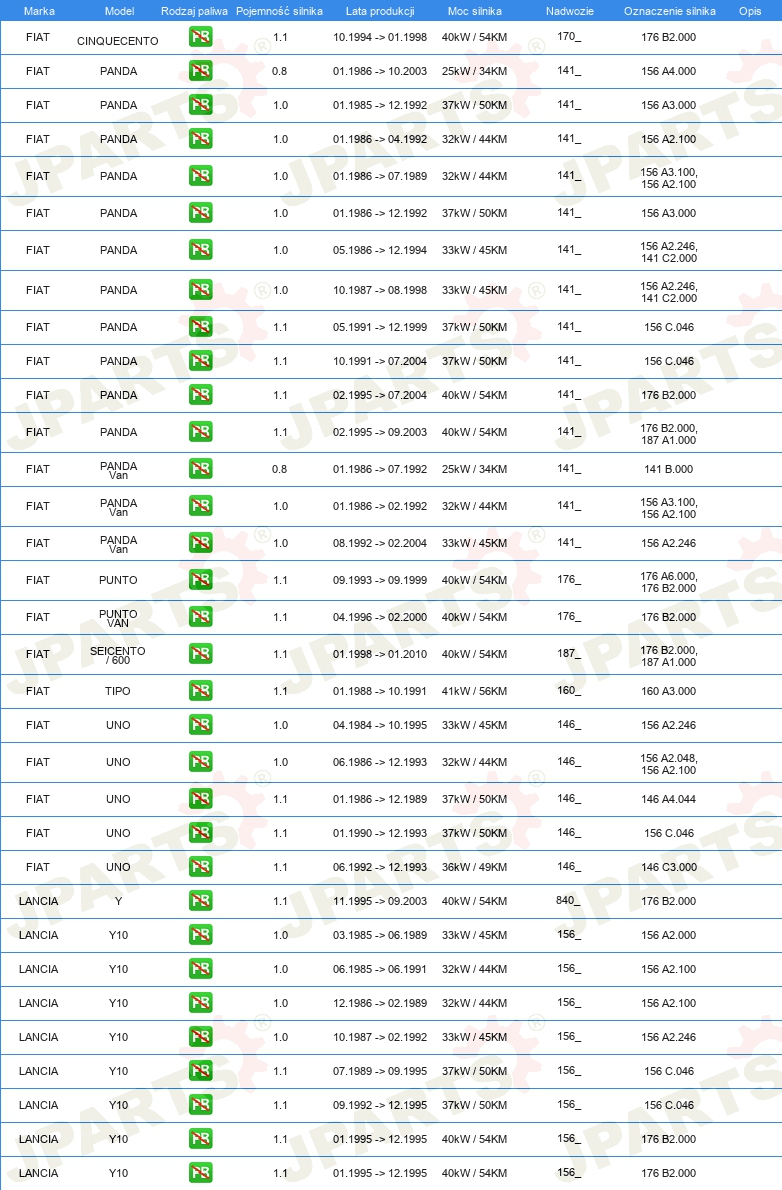
Task: Select the 01.1985 -> 12.1992 production years cell
Action: click(x=380, y=105)
